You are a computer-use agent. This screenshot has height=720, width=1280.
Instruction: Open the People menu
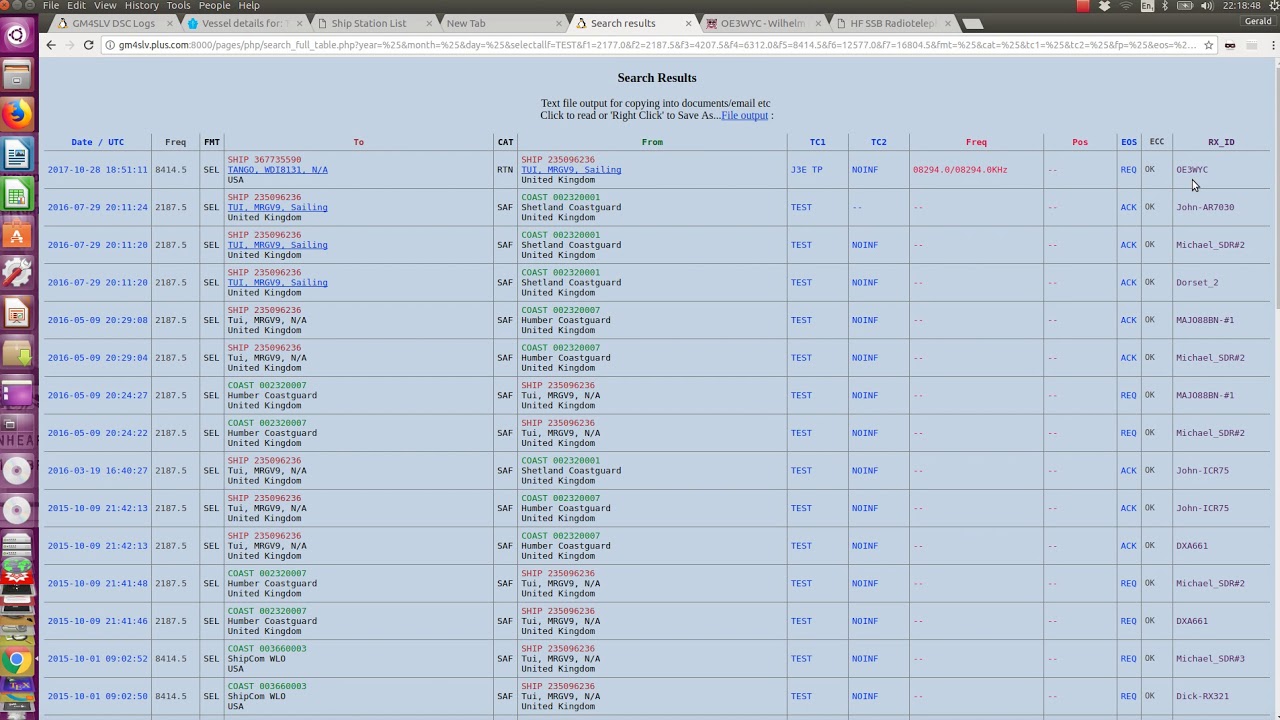click(214, 6)
